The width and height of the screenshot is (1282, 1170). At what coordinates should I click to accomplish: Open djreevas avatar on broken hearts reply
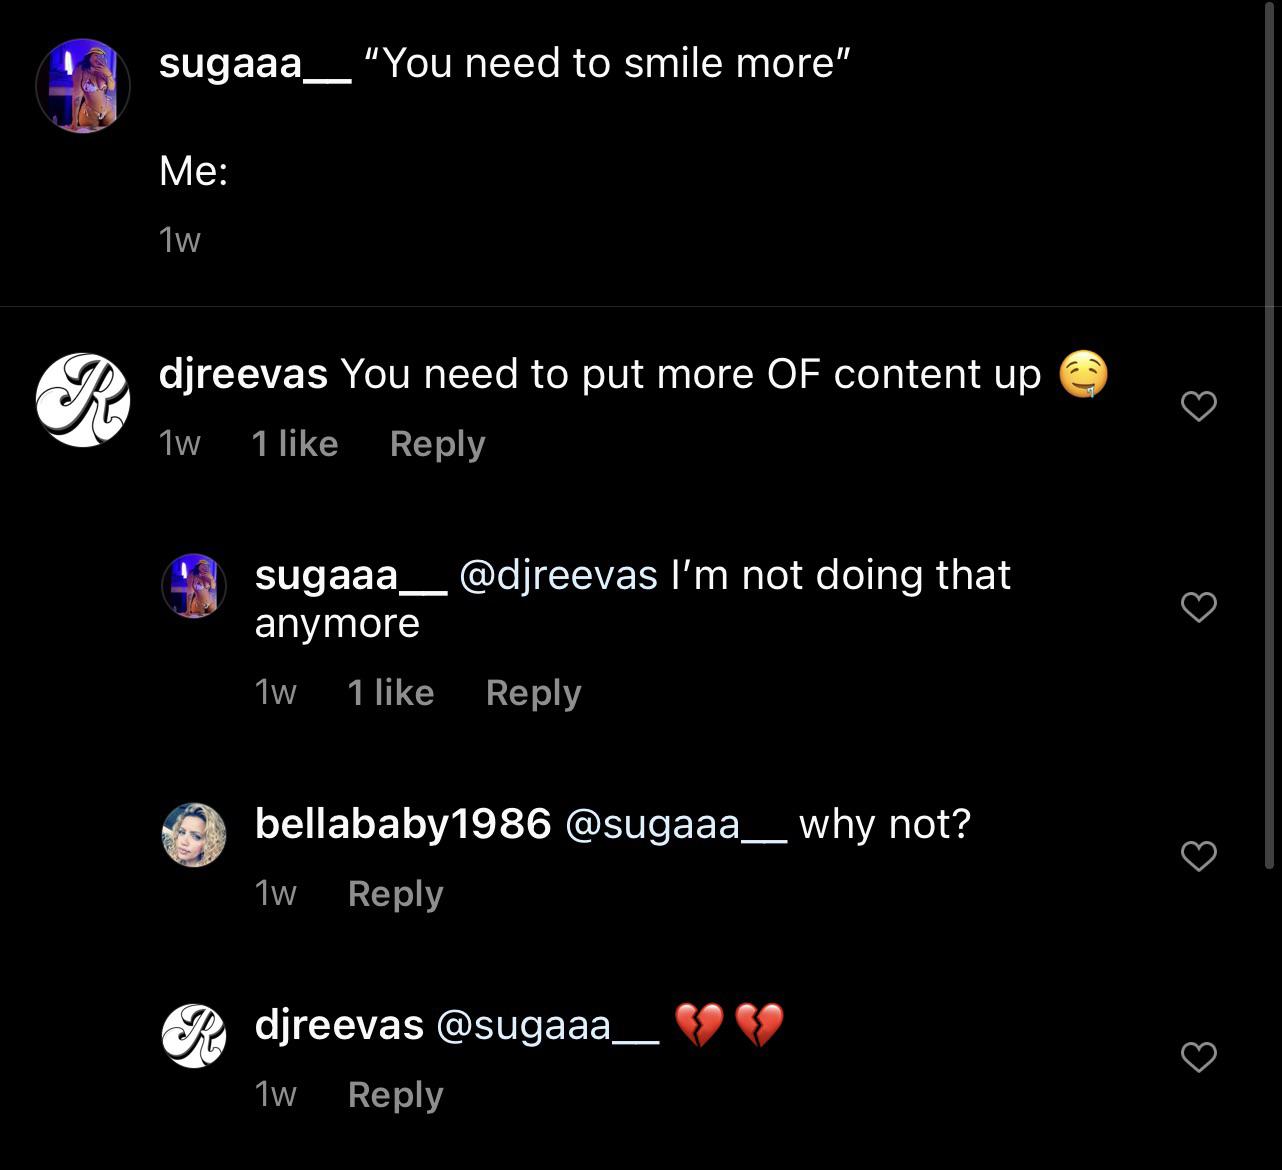point(194,1035)
